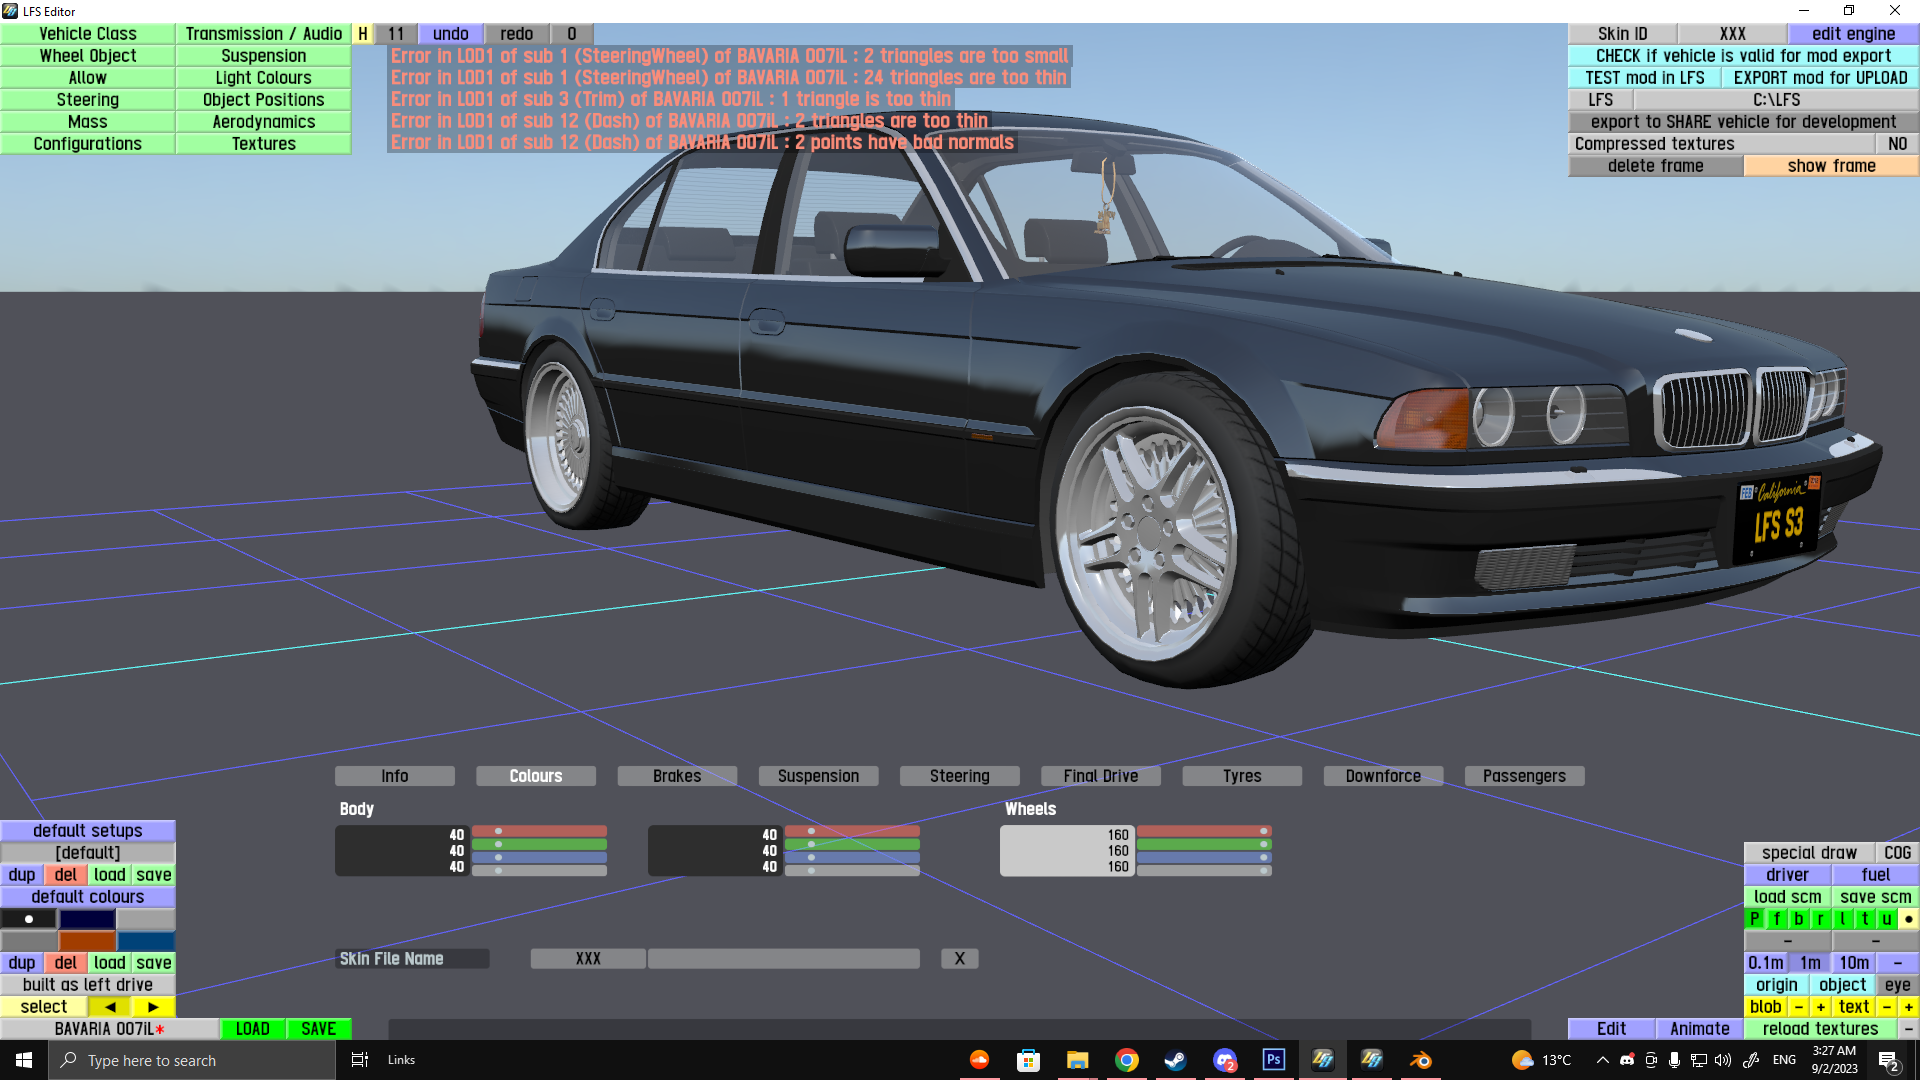Open the Vehicle Class options
This screenshot has height=1080, width=1920.
click(88, 34)
